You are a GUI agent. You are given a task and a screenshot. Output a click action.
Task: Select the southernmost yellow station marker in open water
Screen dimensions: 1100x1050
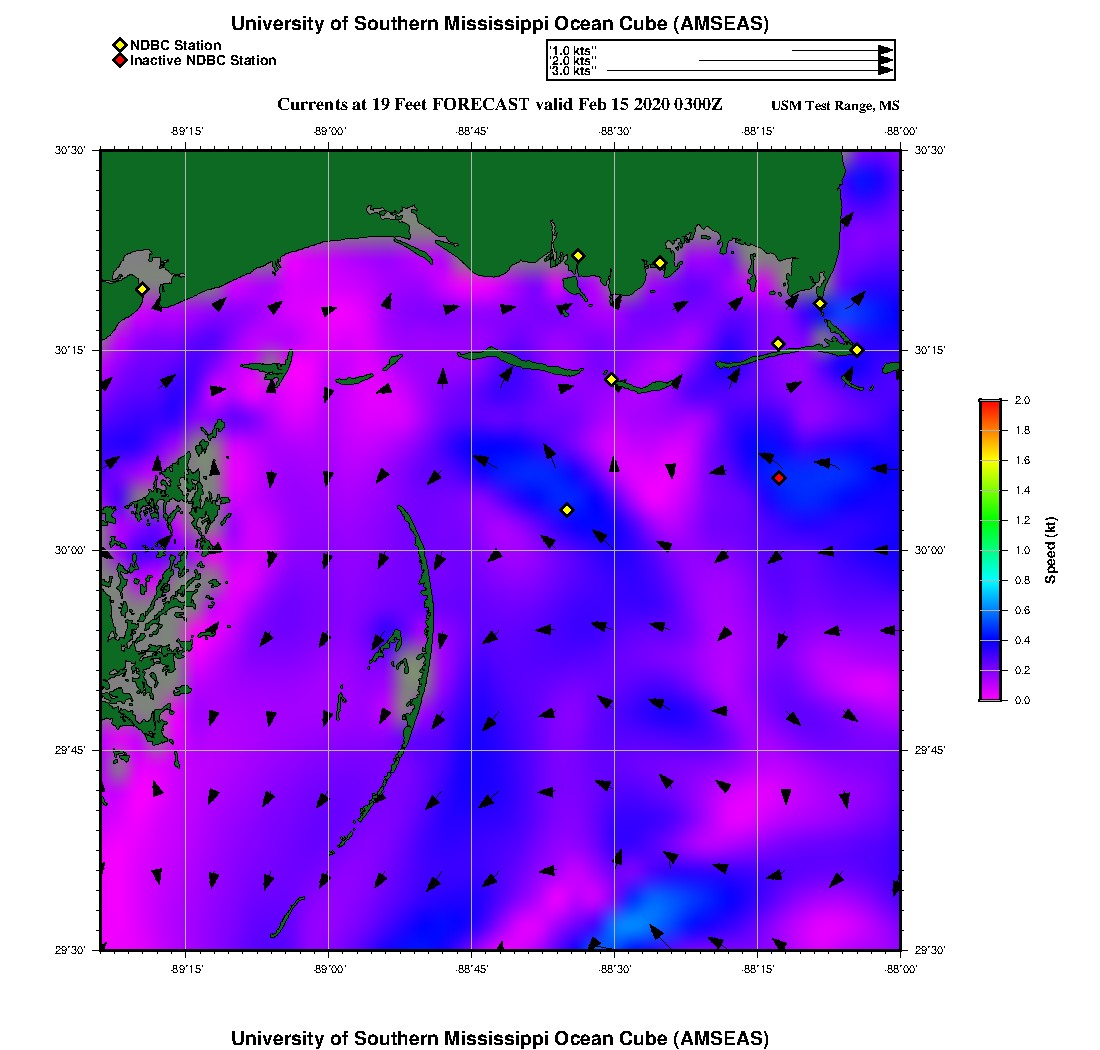coord(567,510)
